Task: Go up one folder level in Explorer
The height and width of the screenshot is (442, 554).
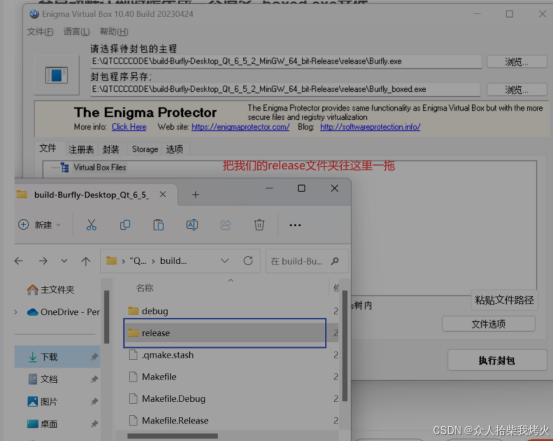Action: pos(86,261)
